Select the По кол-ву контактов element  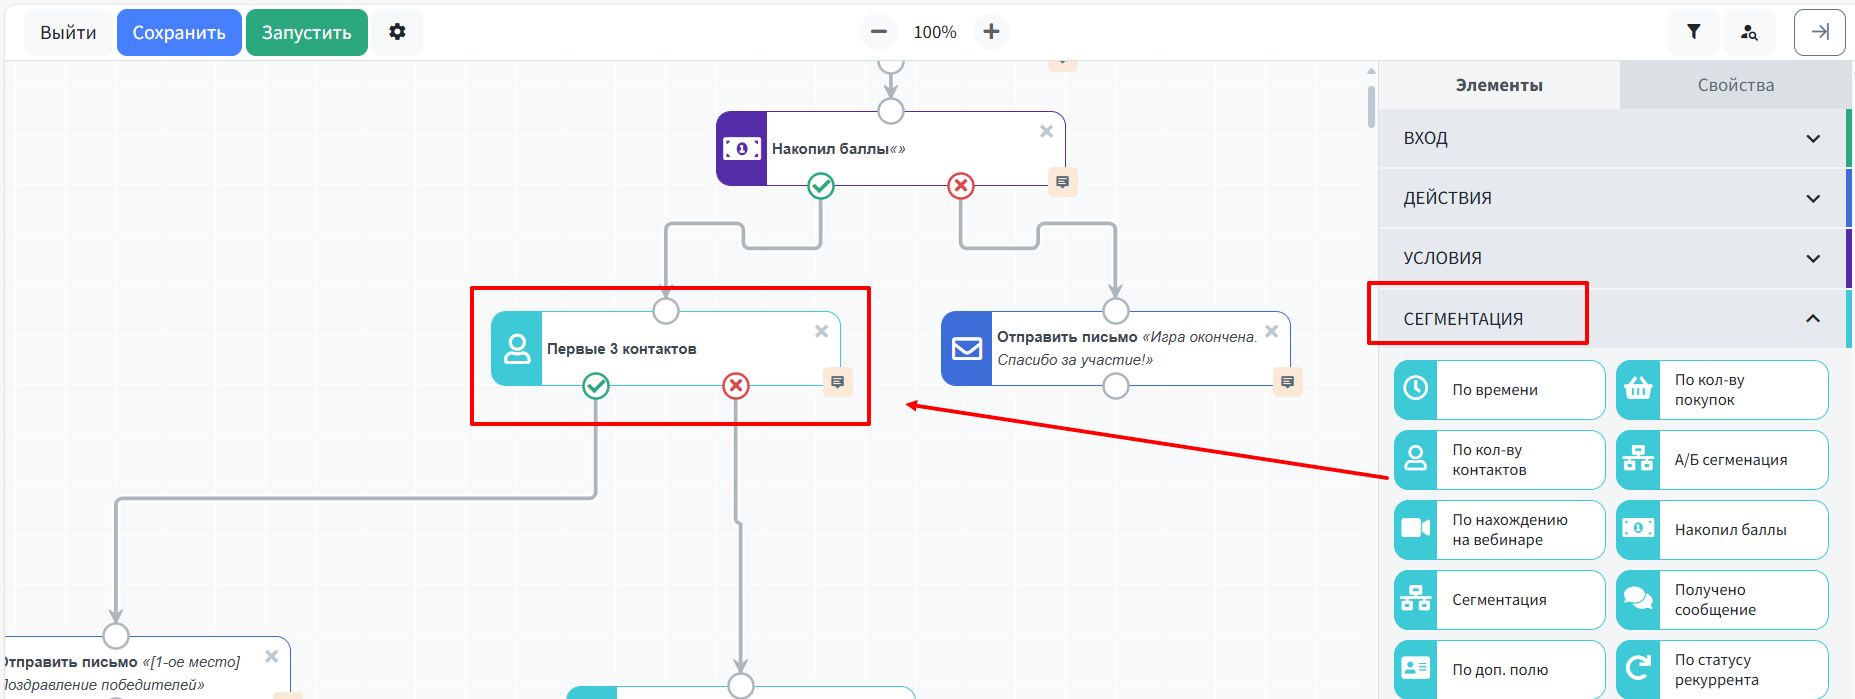click(1499, 460)
